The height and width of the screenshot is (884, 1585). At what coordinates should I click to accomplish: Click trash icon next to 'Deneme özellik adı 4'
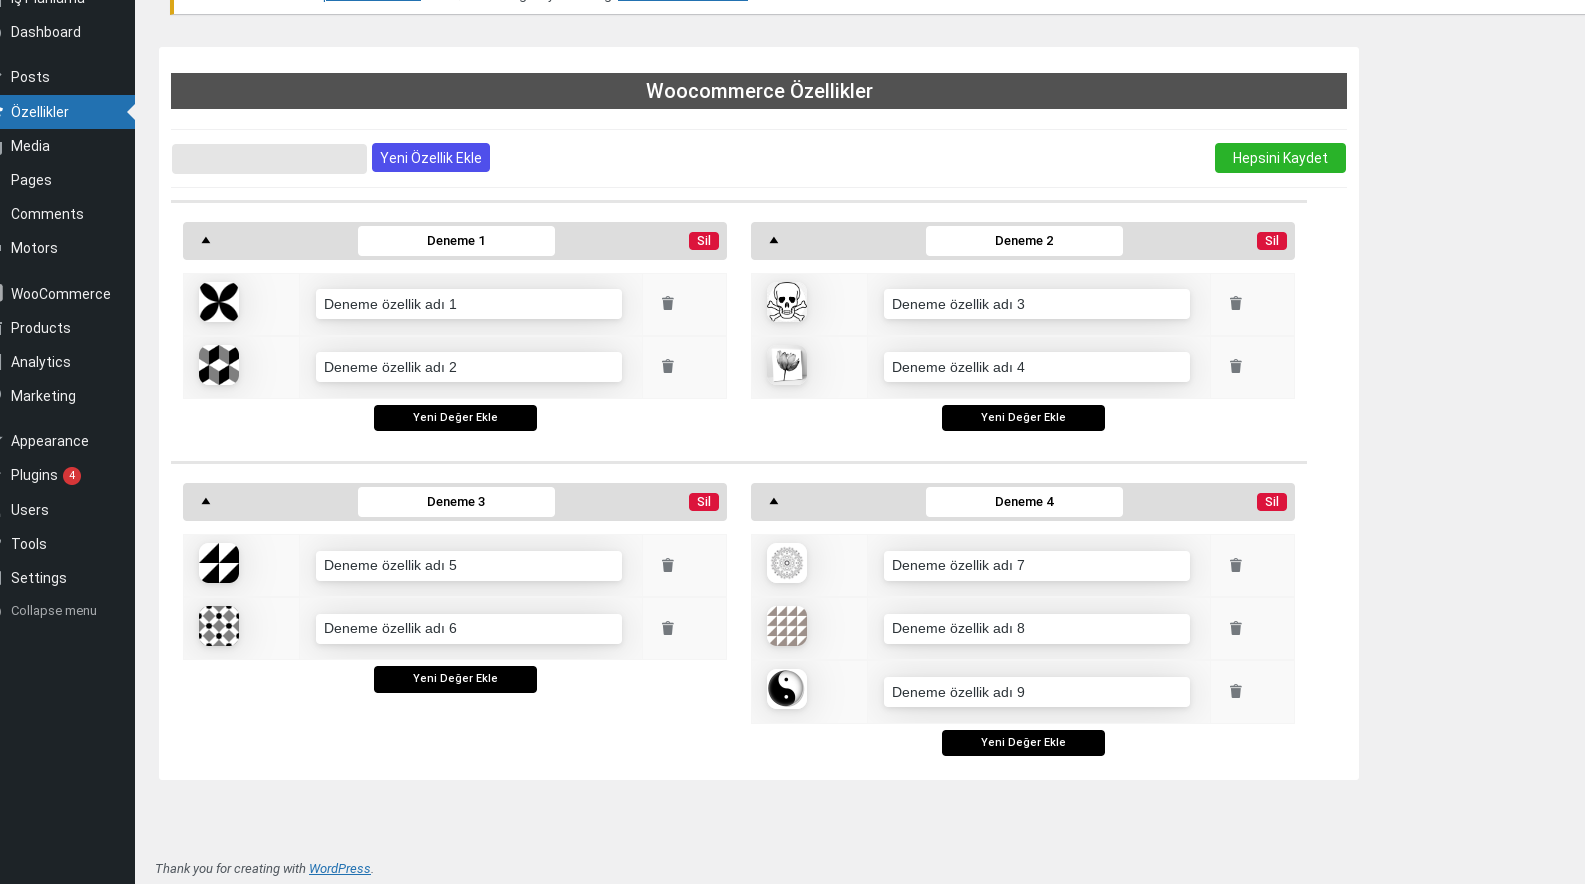1236,366
